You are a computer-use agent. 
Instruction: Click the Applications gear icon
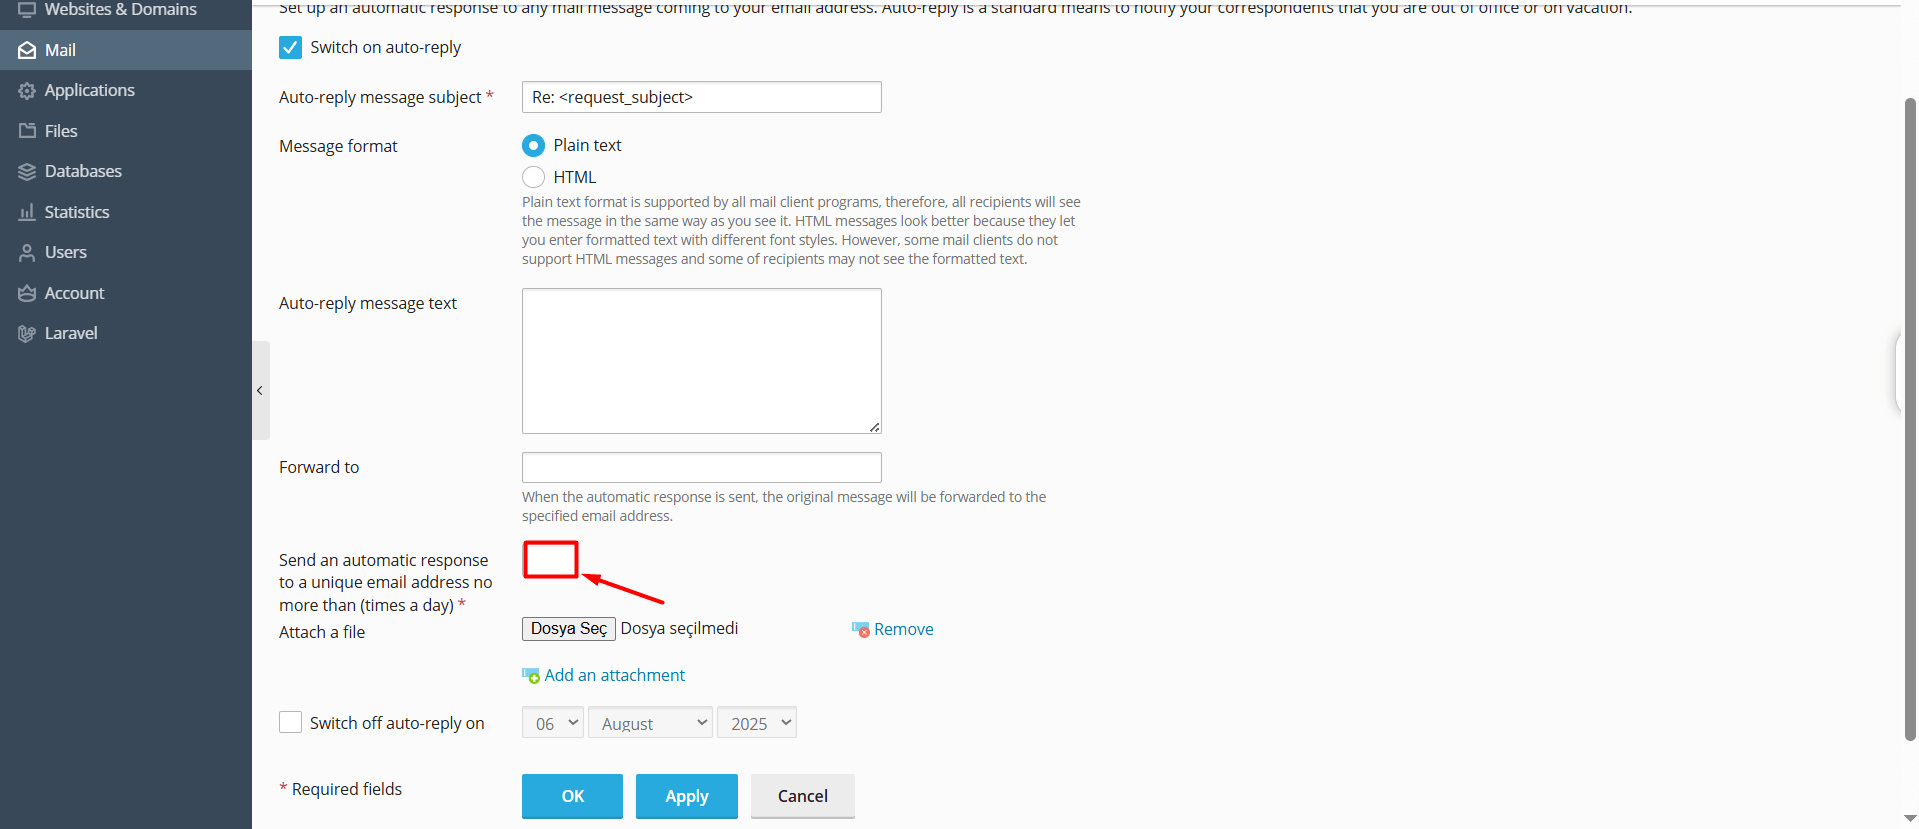27,91
